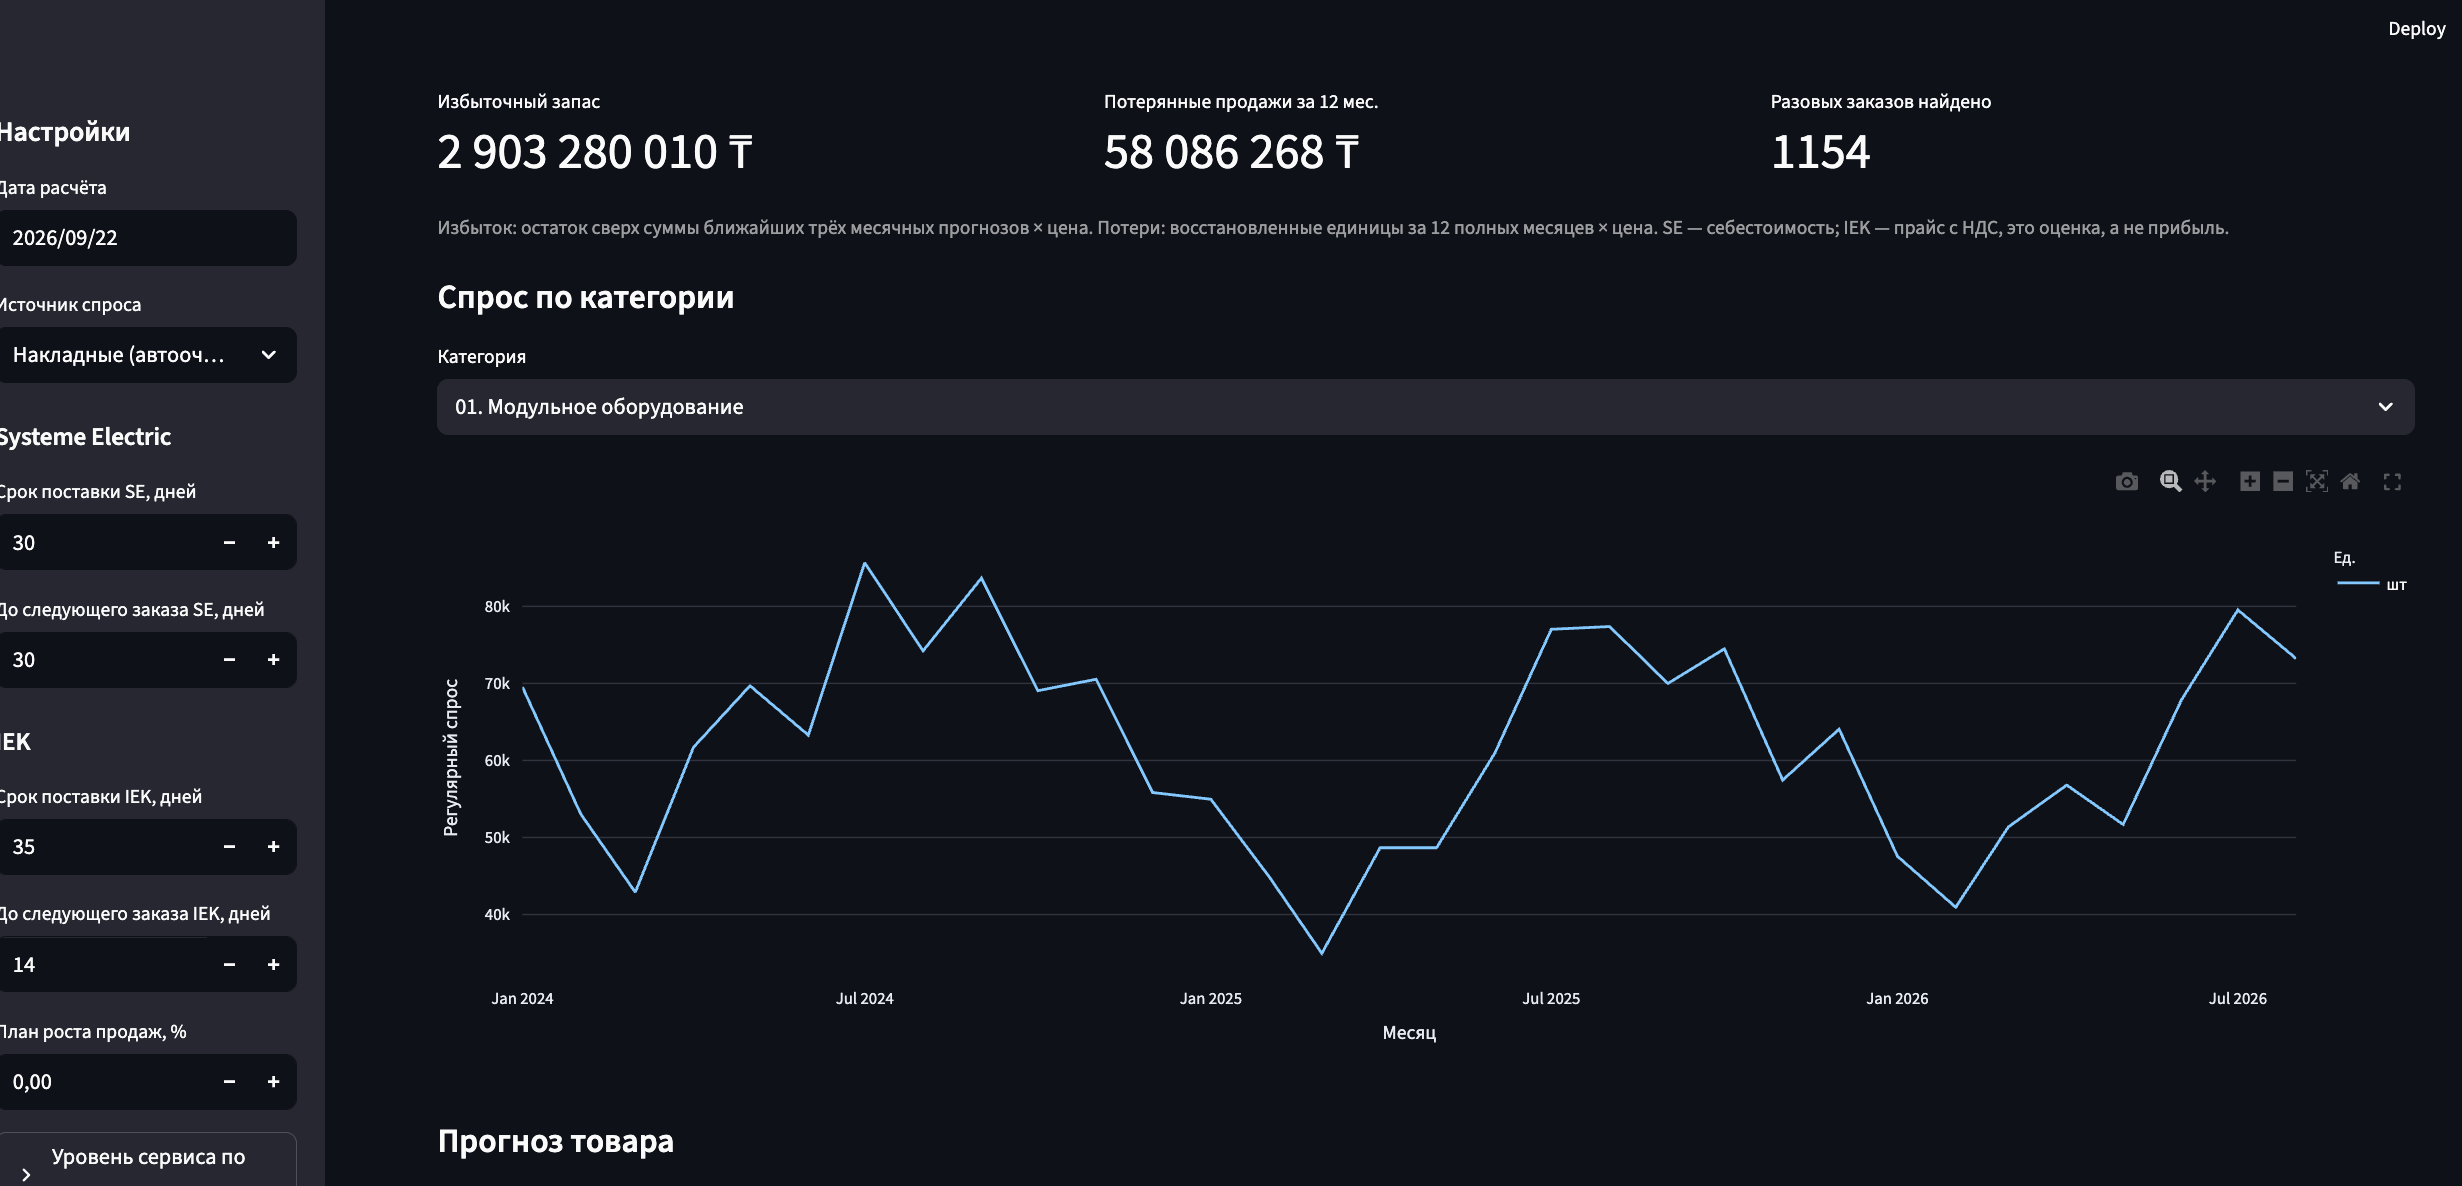Screen dimensions: 2462x1186
Task: Increase days until next SE order
Action: 273,660
